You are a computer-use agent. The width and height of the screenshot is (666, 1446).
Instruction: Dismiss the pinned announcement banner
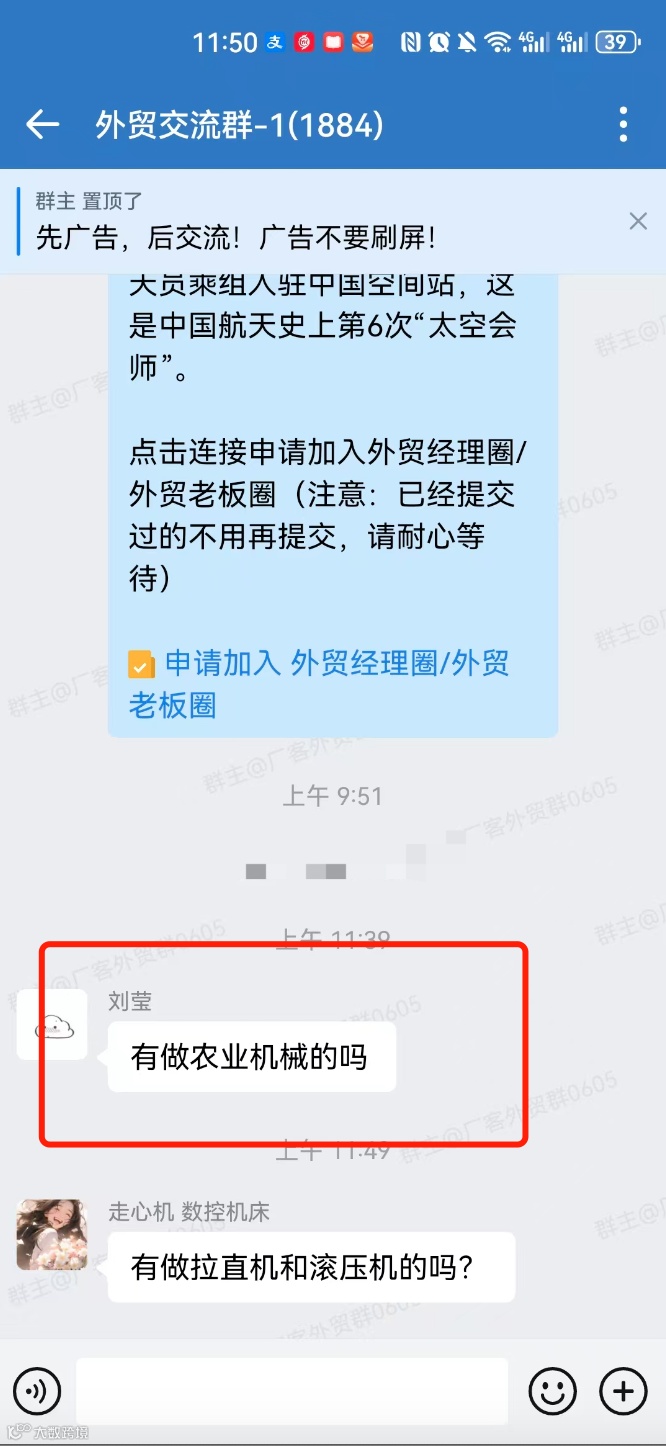[638, 221]
